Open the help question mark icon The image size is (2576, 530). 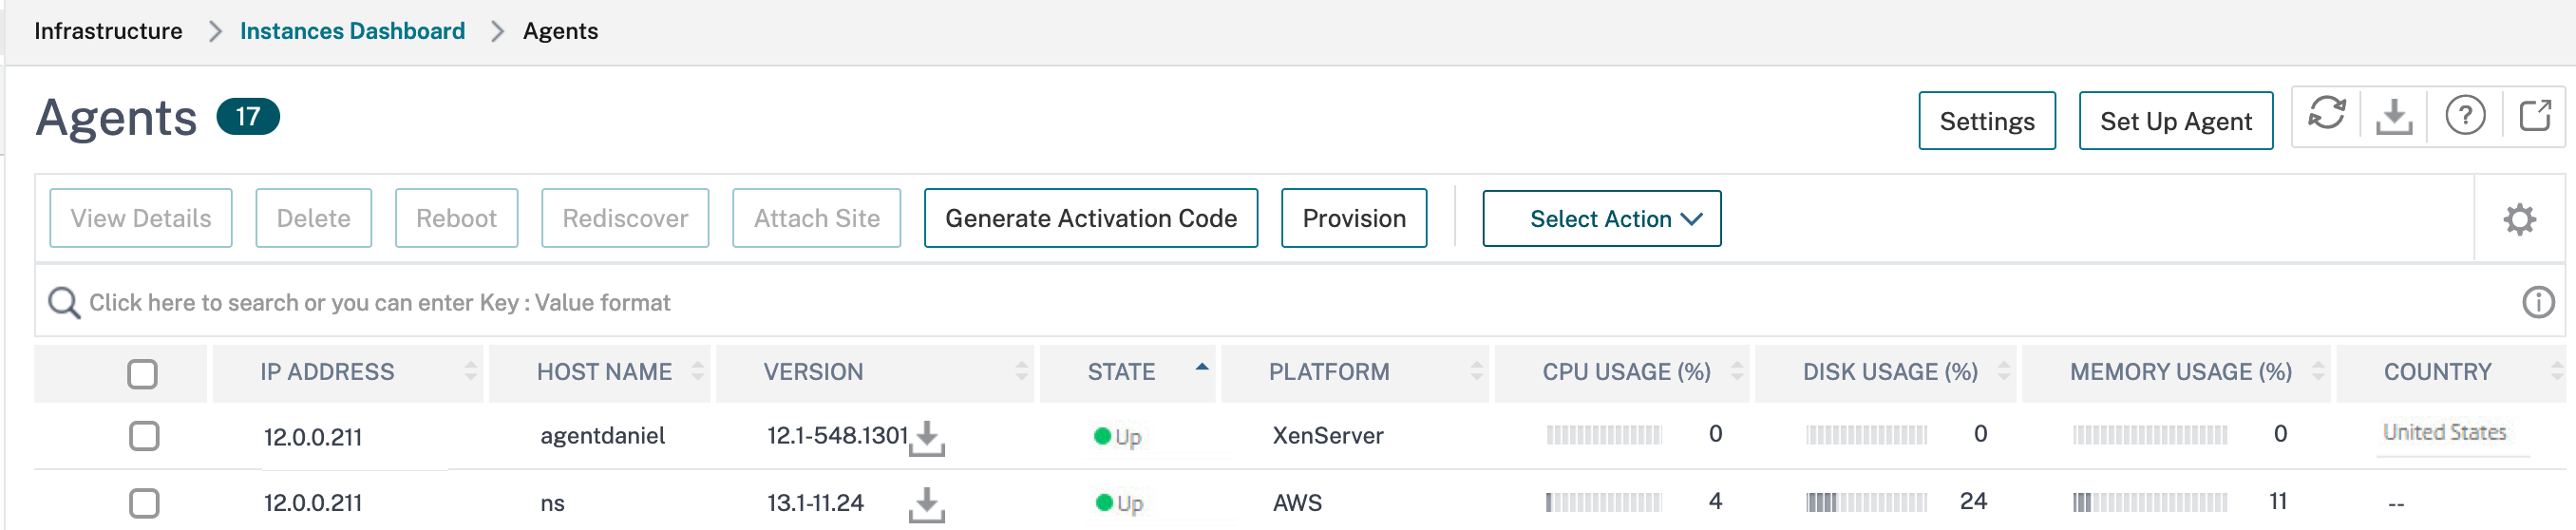click(2465, 116)
